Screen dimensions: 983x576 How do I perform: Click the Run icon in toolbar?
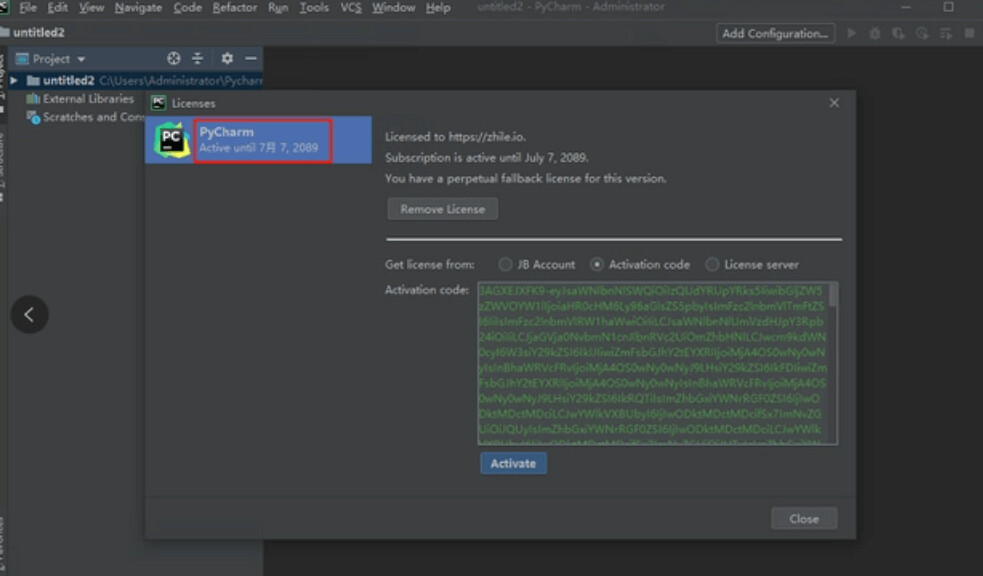click(851, 33)
